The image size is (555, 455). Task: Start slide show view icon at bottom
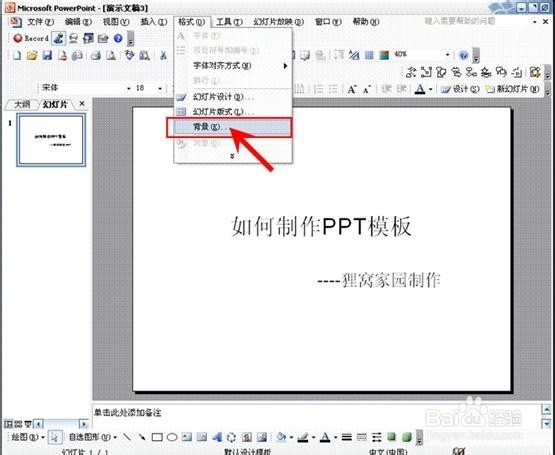[27, 423]
